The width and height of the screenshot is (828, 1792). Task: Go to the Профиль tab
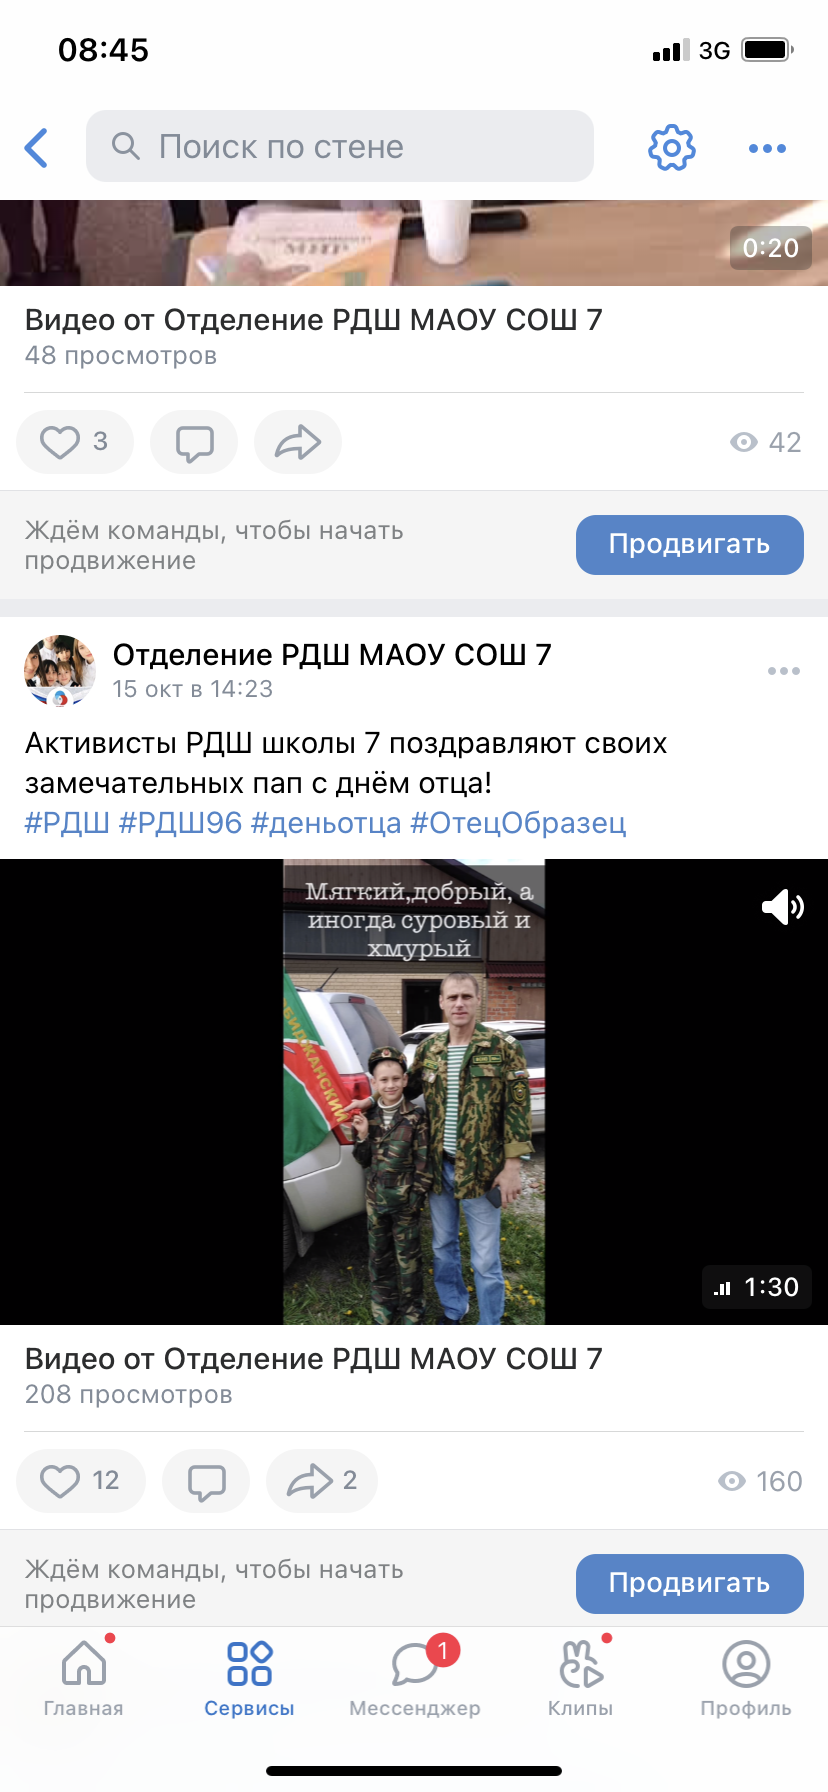(x=746, y=1680)
